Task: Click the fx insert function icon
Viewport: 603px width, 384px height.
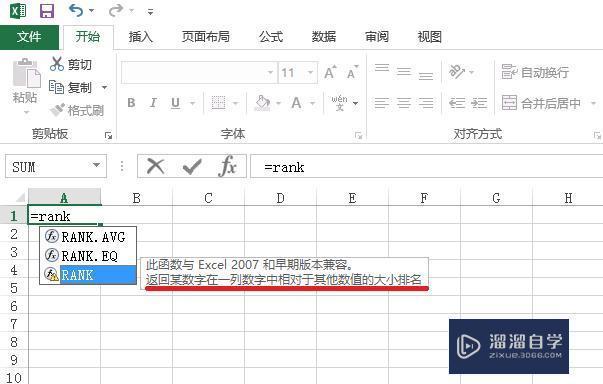Action: [x=227, y=166]
